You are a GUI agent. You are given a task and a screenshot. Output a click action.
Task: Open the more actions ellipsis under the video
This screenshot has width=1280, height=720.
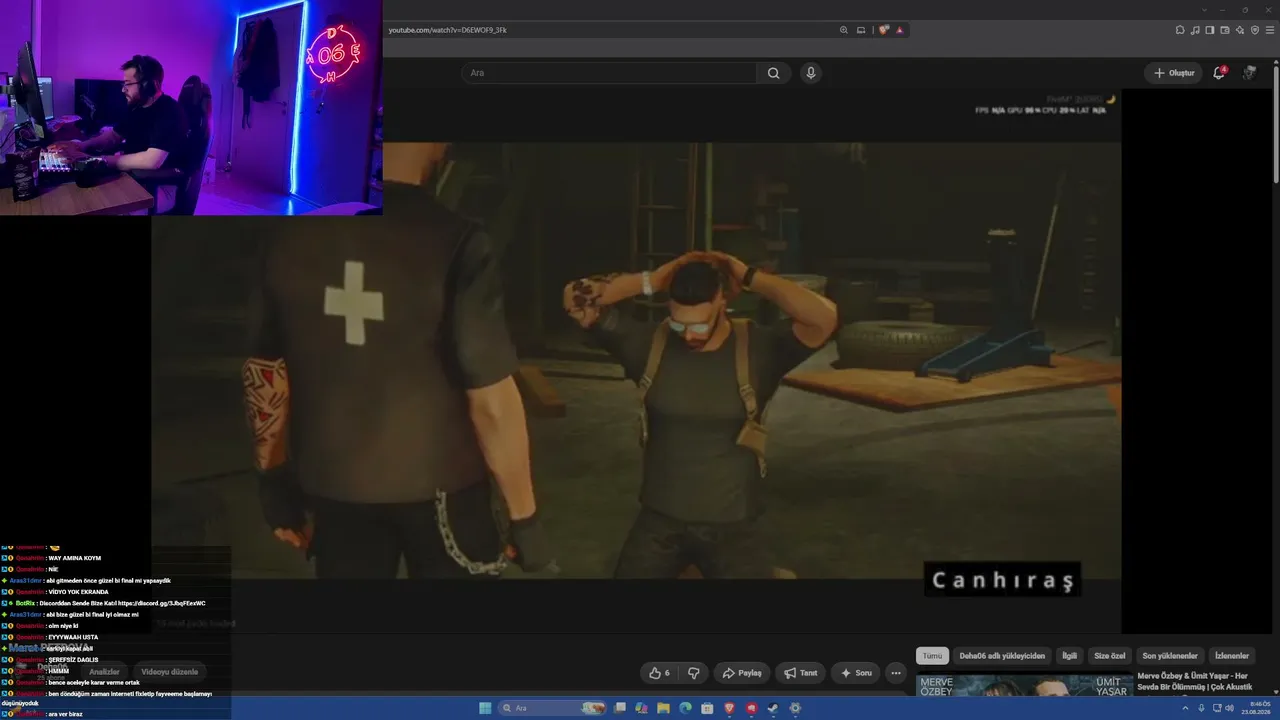coord(896,673)
